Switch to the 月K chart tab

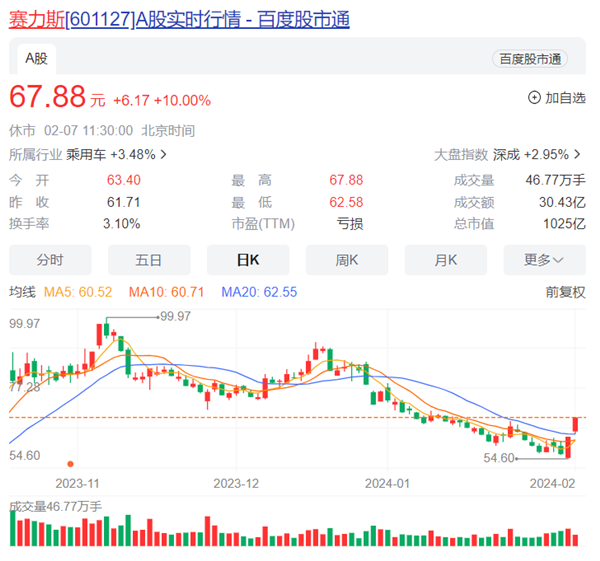[x=446, y=260]
